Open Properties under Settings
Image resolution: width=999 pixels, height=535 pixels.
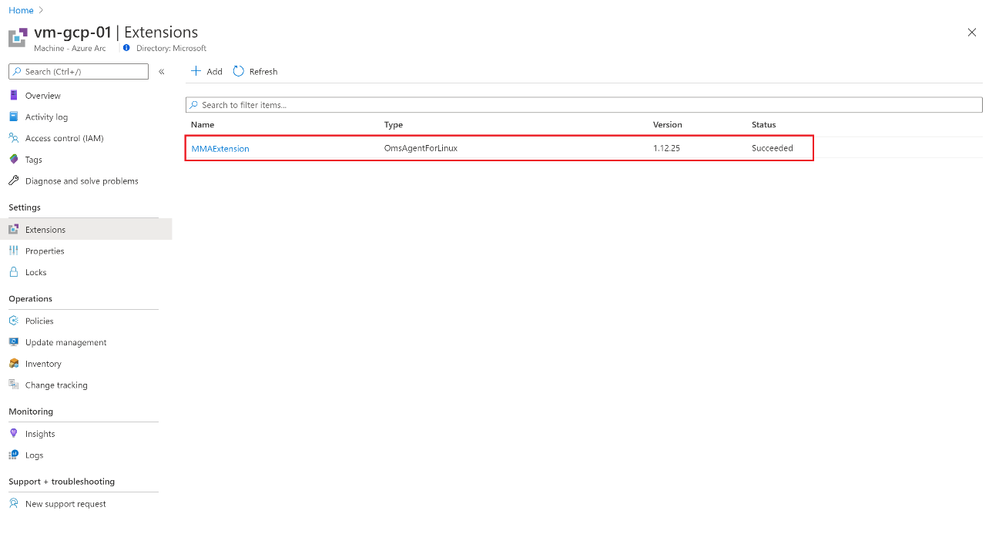coord(45,251)
